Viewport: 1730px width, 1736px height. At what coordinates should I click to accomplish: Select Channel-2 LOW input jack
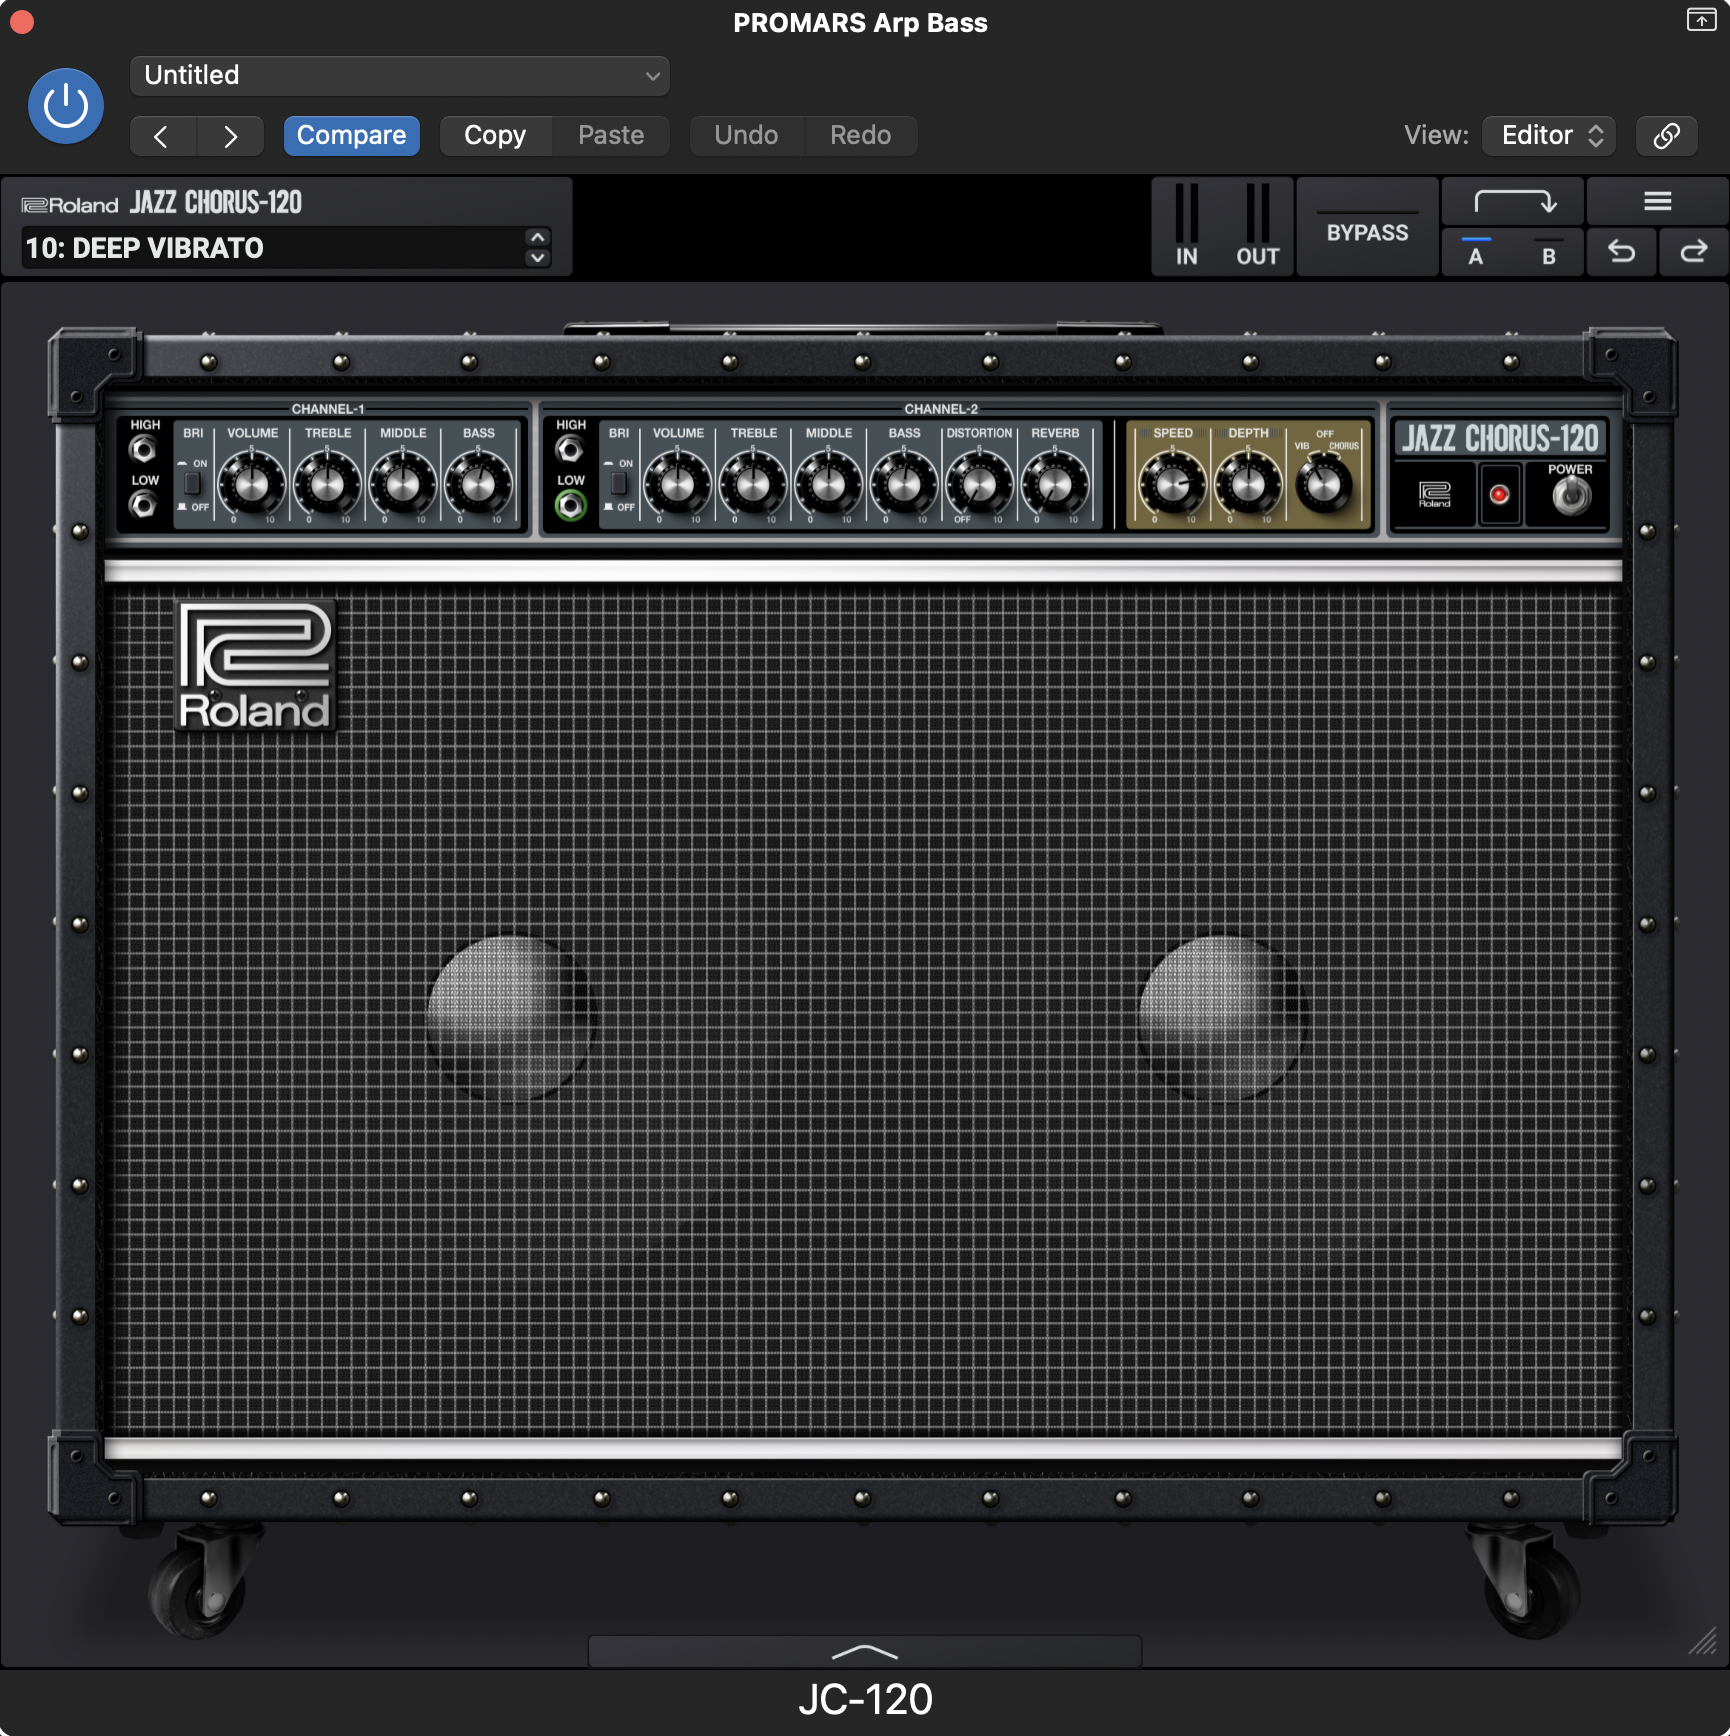point(570,505)
